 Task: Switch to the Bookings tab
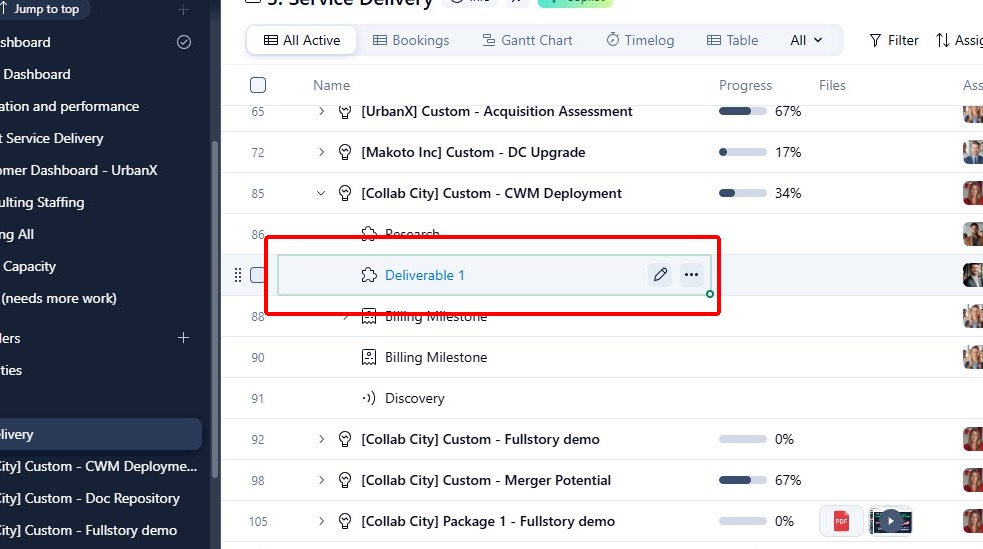tap(411, 40)
